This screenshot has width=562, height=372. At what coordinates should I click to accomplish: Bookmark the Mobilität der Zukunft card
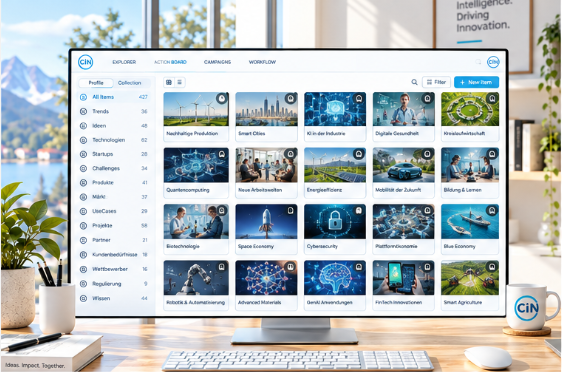427,154
